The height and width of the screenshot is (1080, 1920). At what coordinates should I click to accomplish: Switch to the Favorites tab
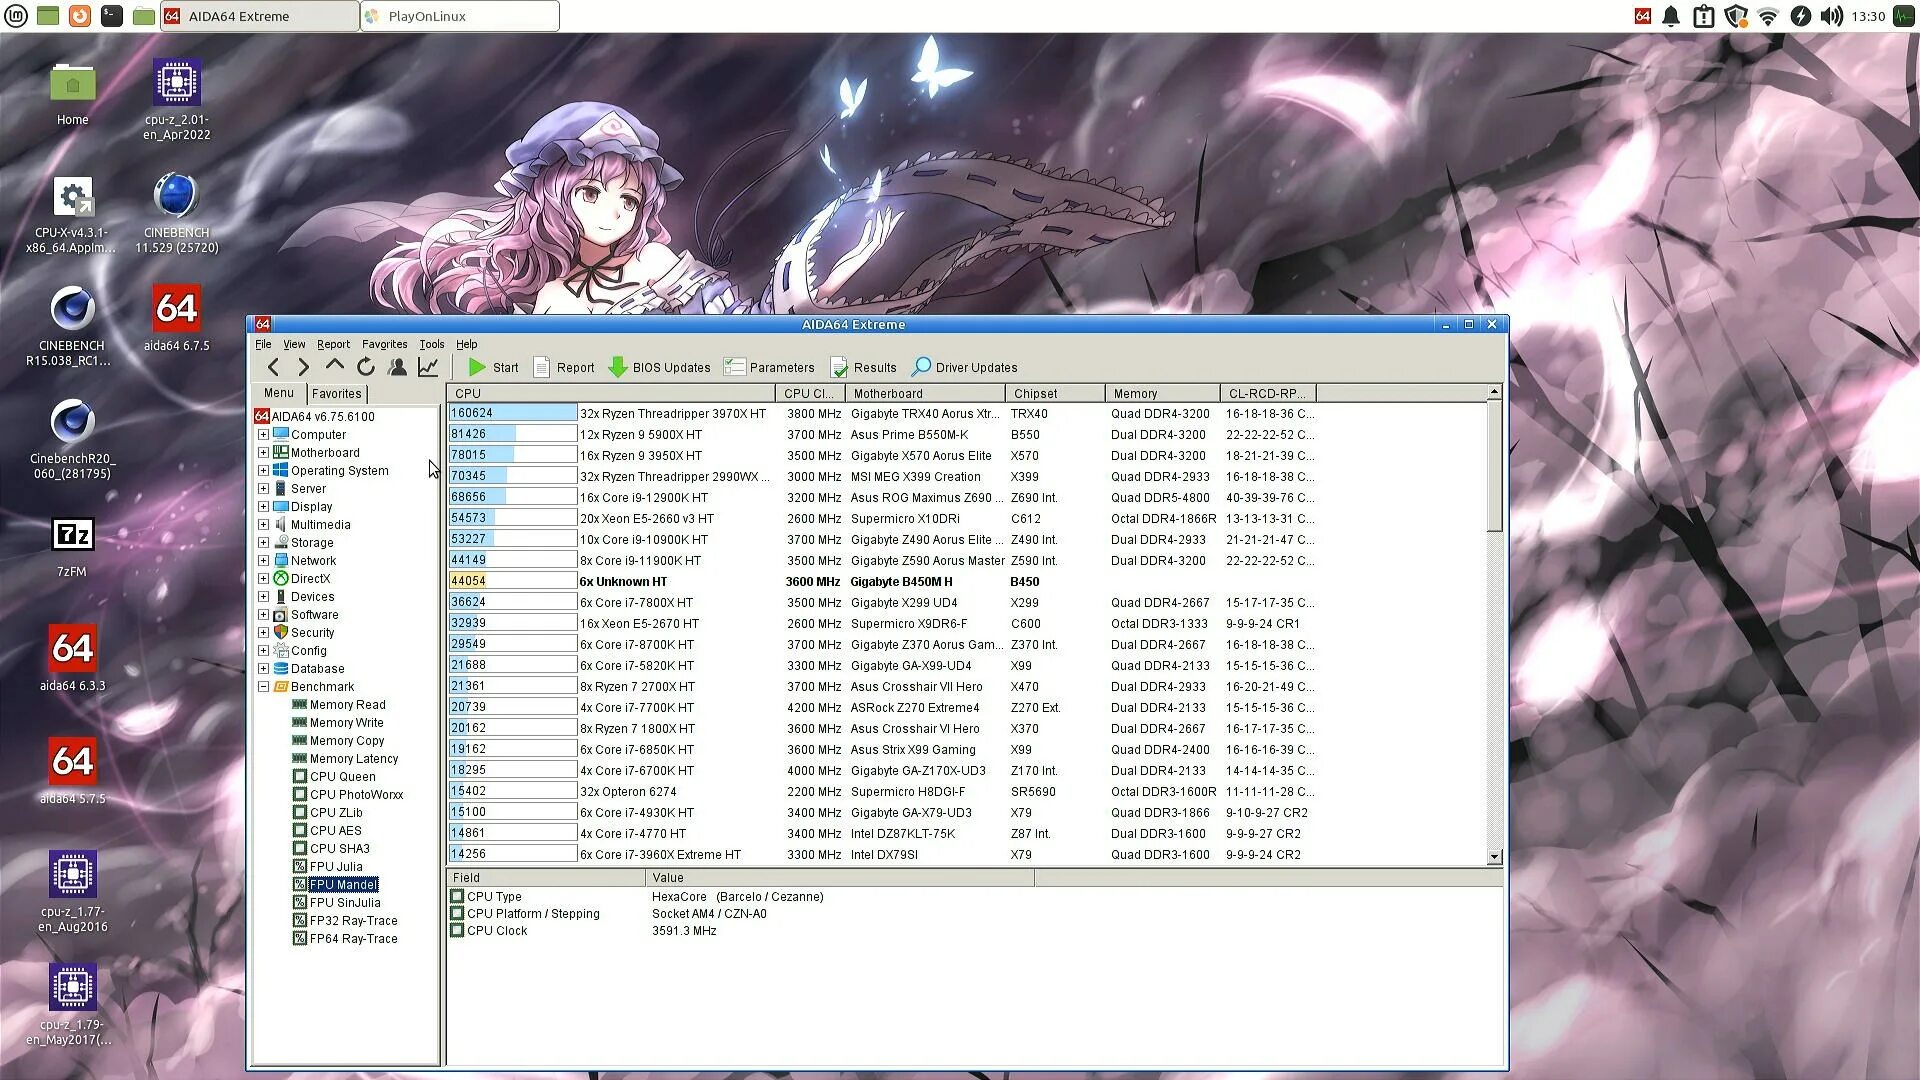(x=336, y=394)
